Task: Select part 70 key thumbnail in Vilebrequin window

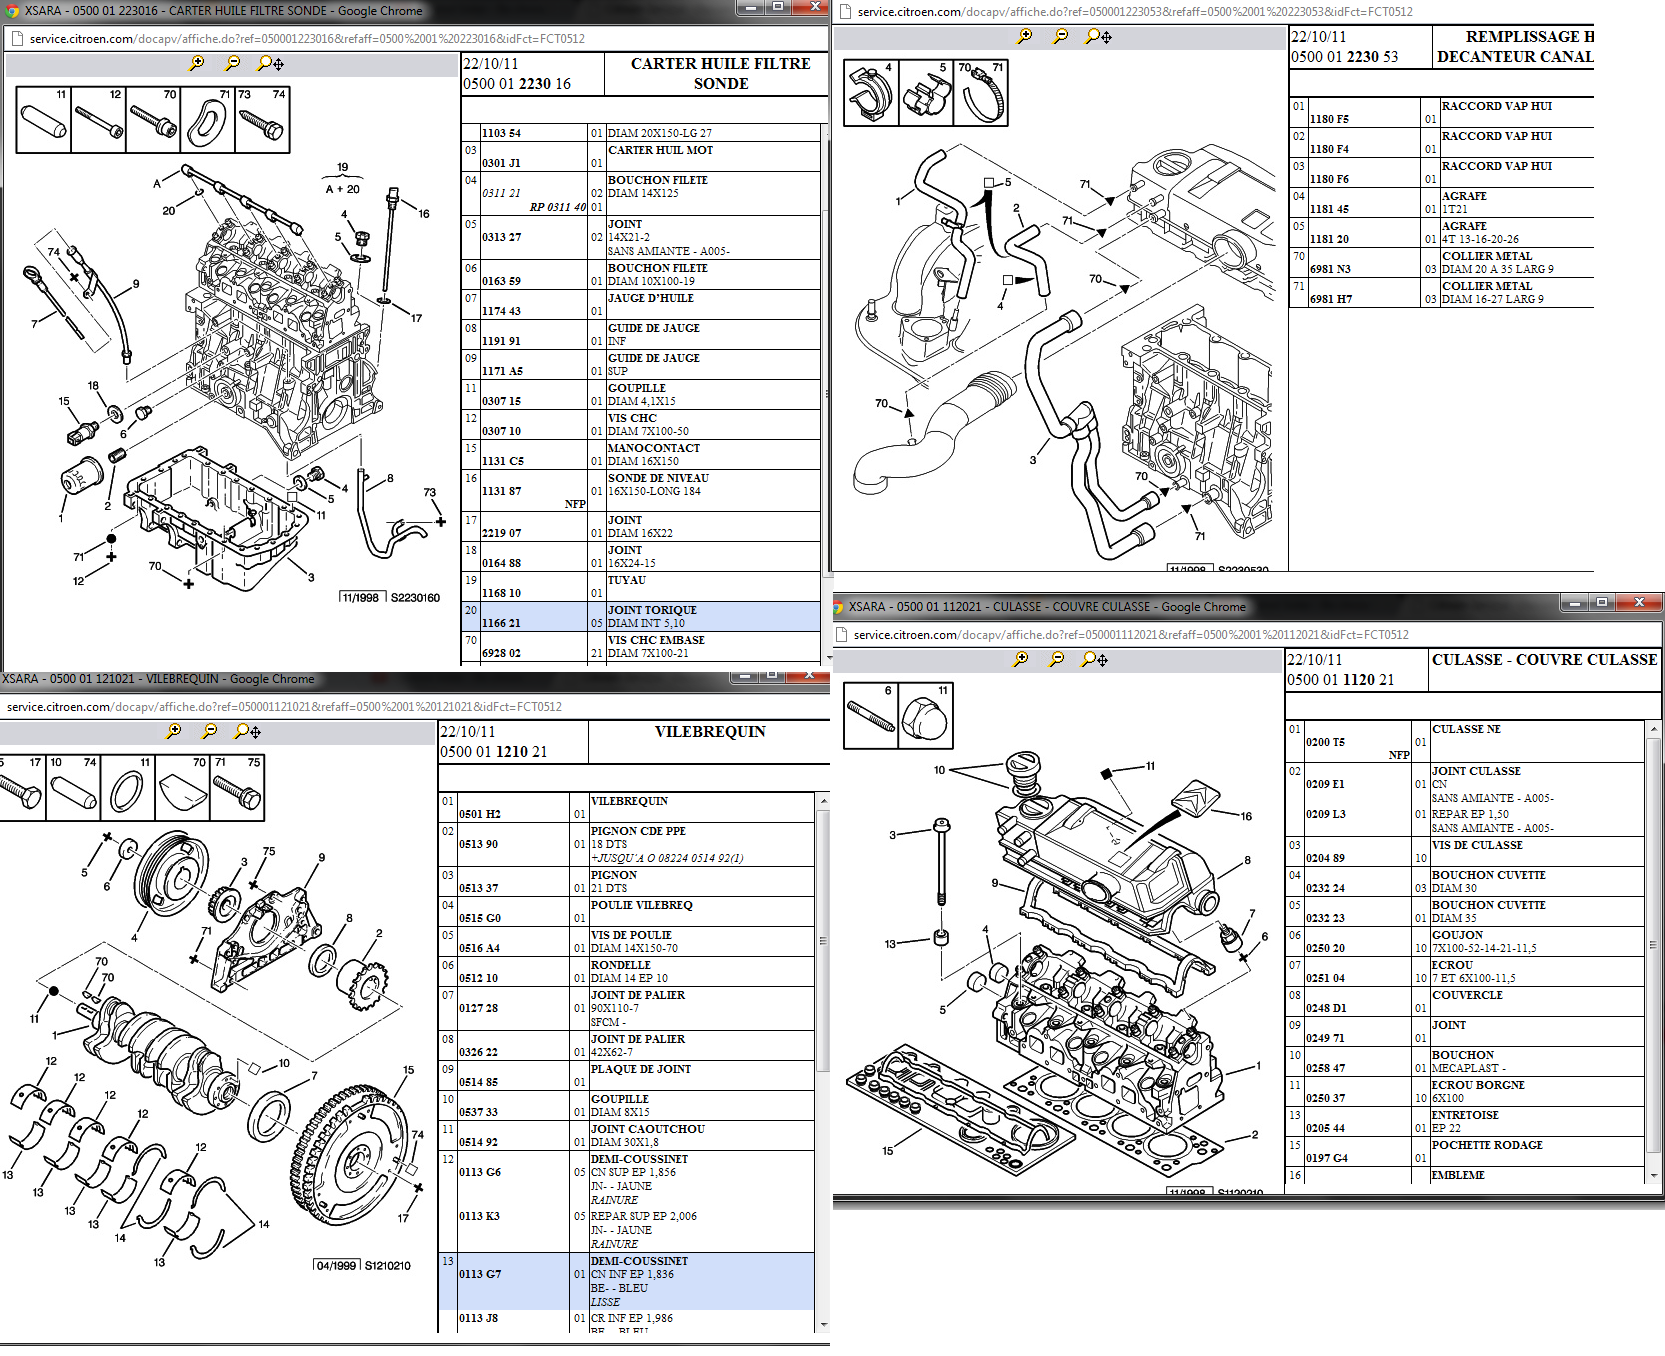Action: pos(183,788)
